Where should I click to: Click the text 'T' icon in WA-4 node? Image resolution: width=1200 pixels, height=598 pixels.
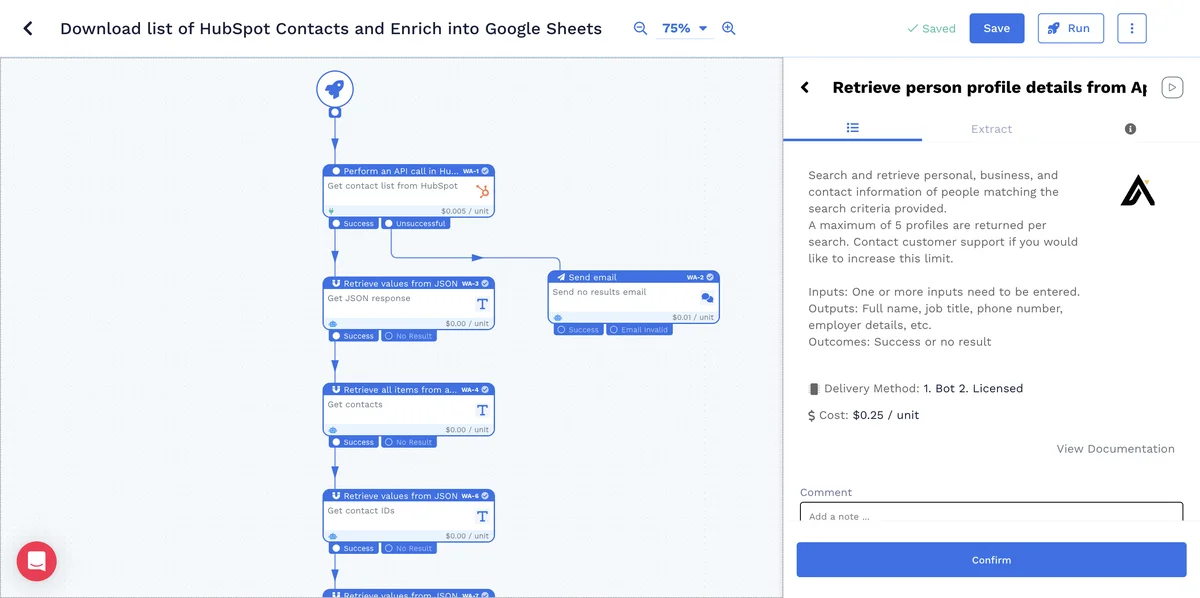click(x=482, y=410)
